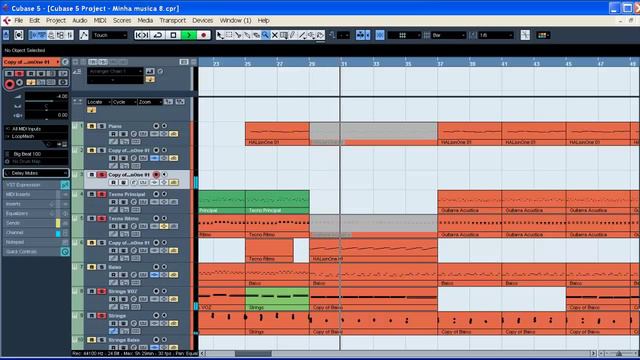
Task: Click the Record transport button
Action: click(204, 36)
